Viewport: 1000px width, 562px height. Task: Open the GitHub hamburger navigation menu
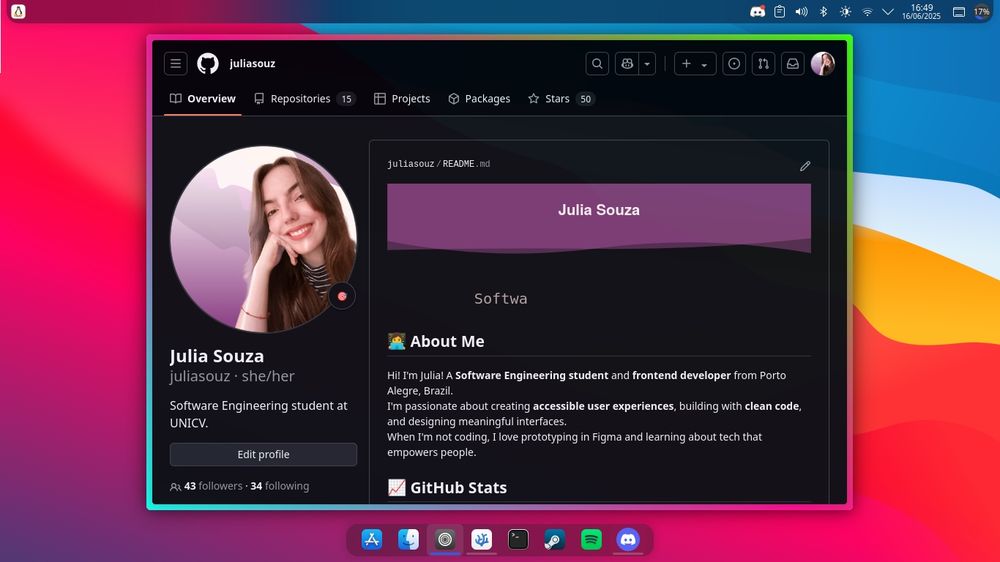click(175, 64)
